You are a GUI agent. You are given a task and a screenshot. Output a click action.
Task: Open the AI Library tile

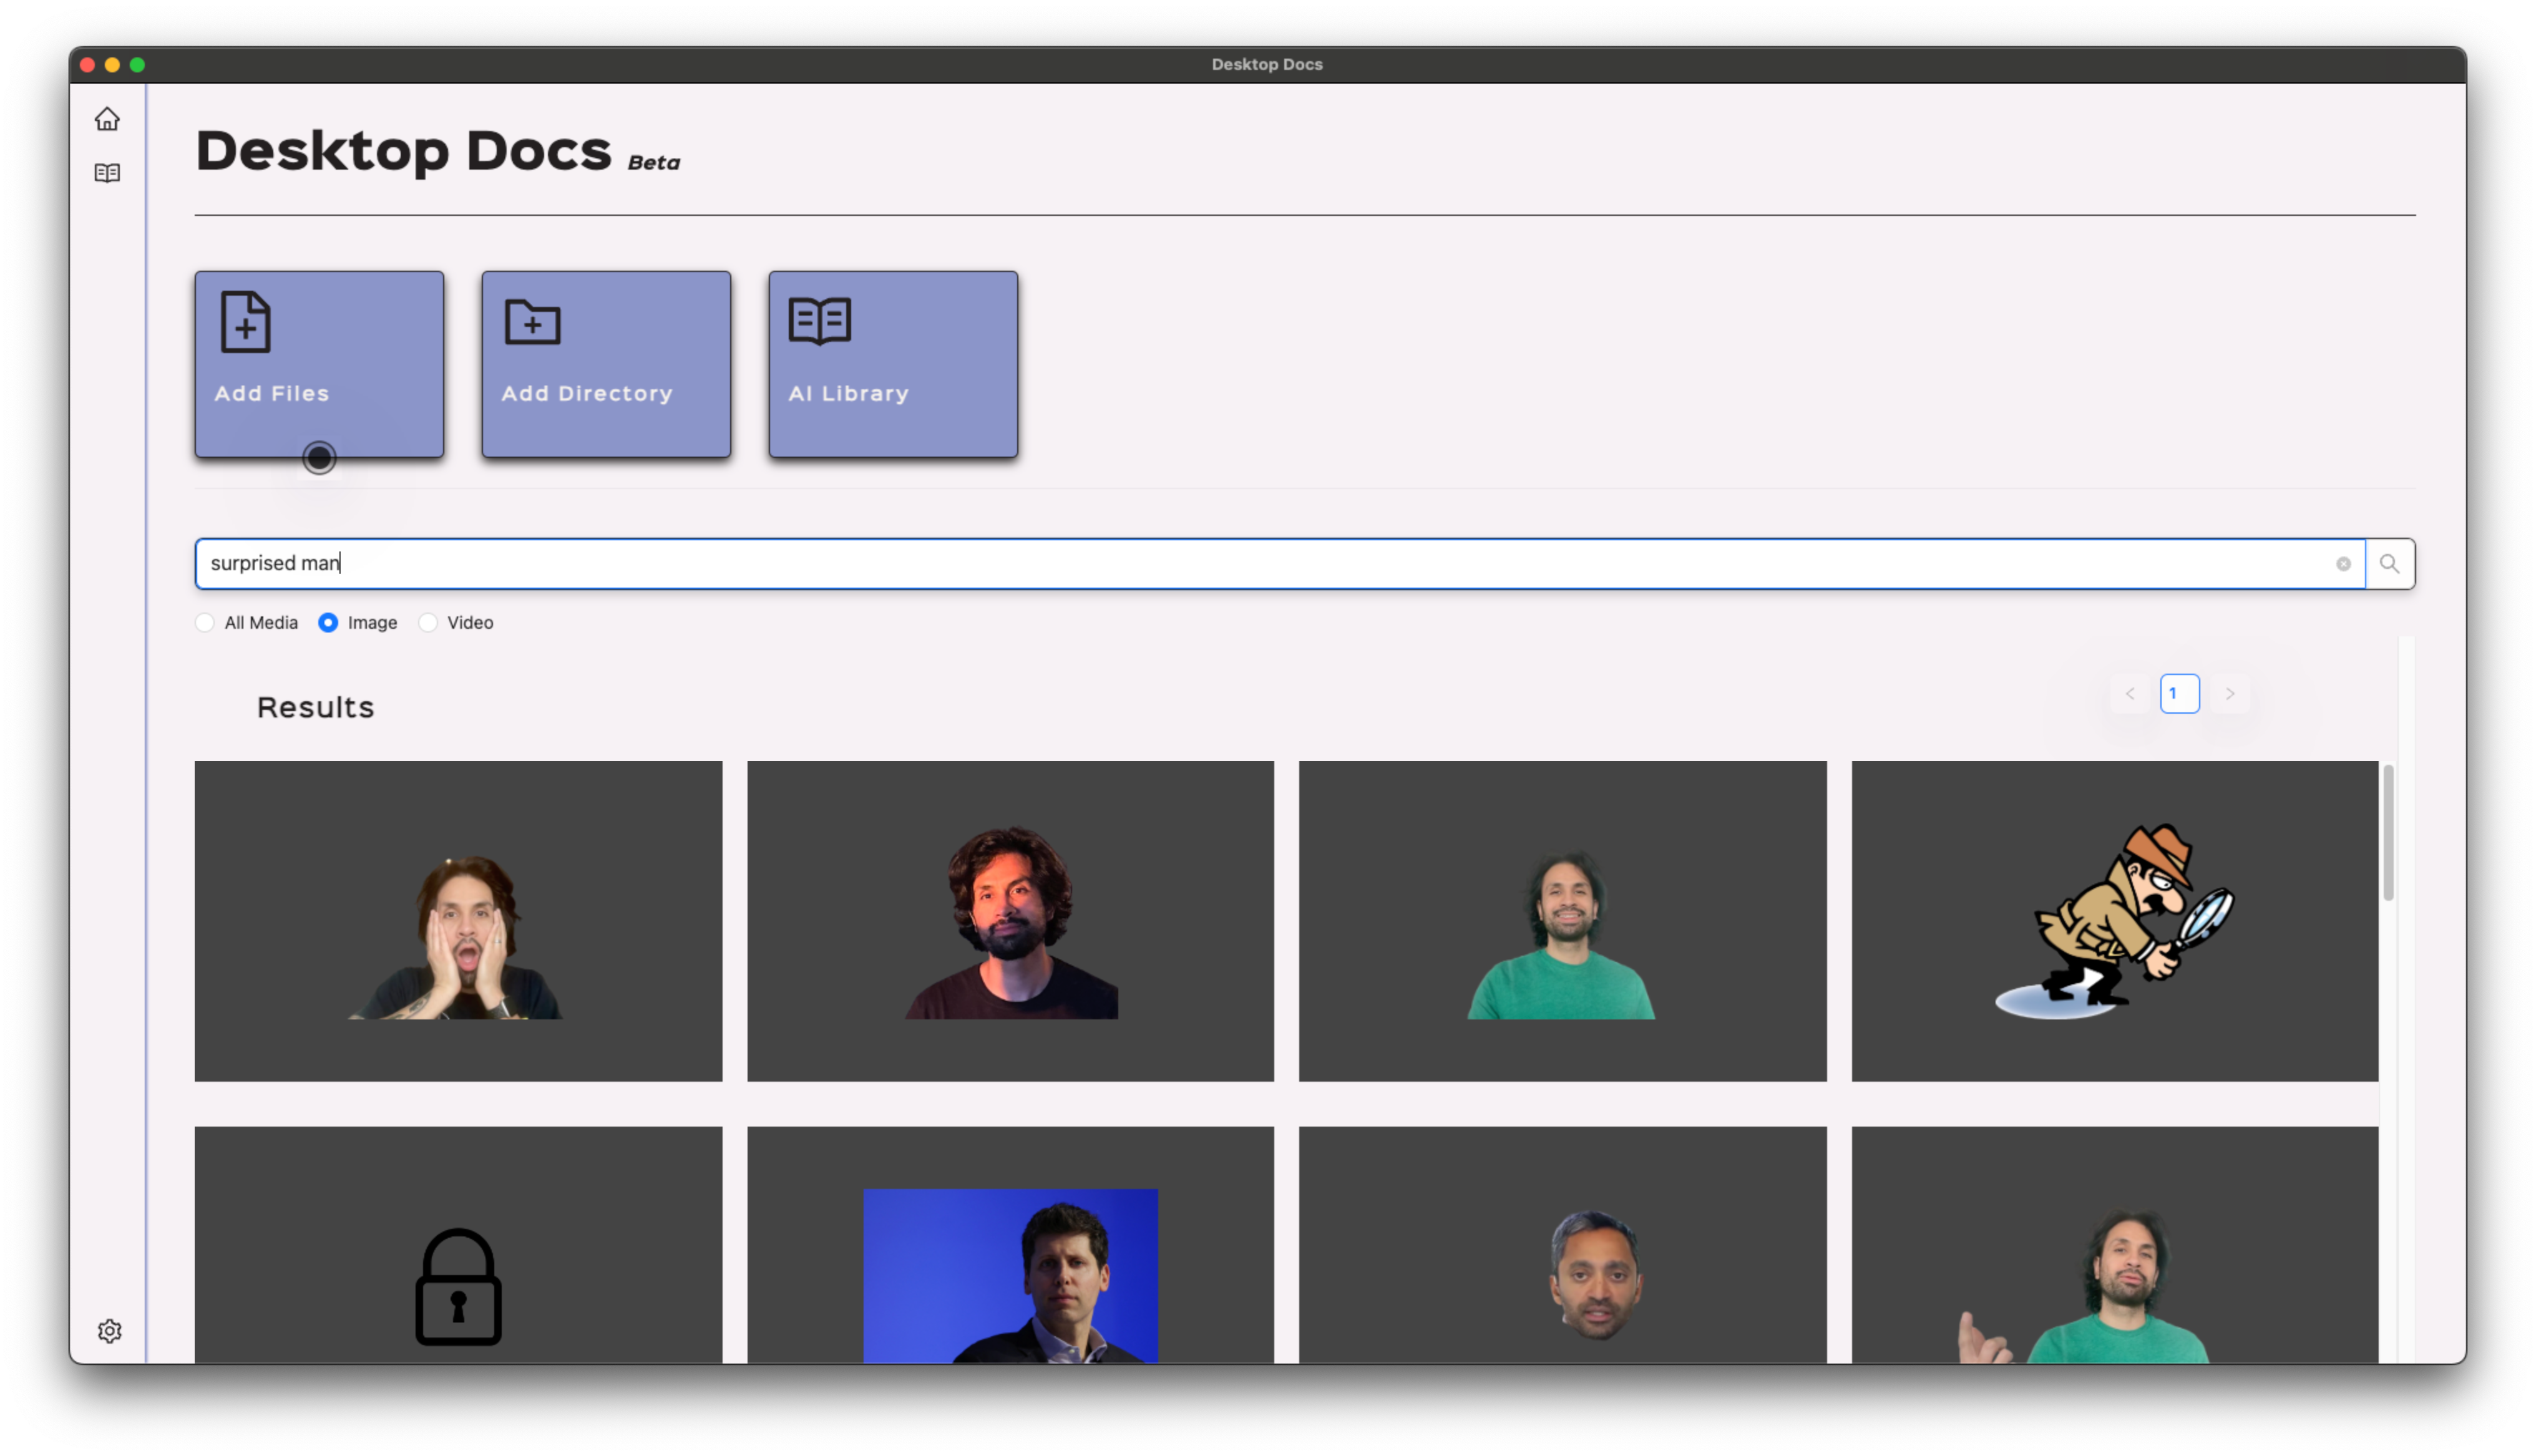click(x=893, y=364)
